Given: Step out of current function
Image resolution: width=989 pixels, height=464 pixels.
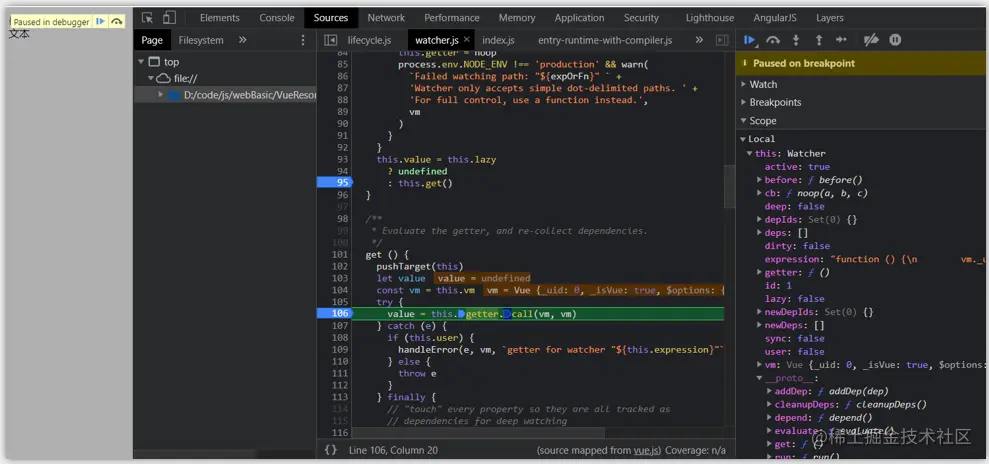Looking at the screenshot, I should tap(819, 40).
